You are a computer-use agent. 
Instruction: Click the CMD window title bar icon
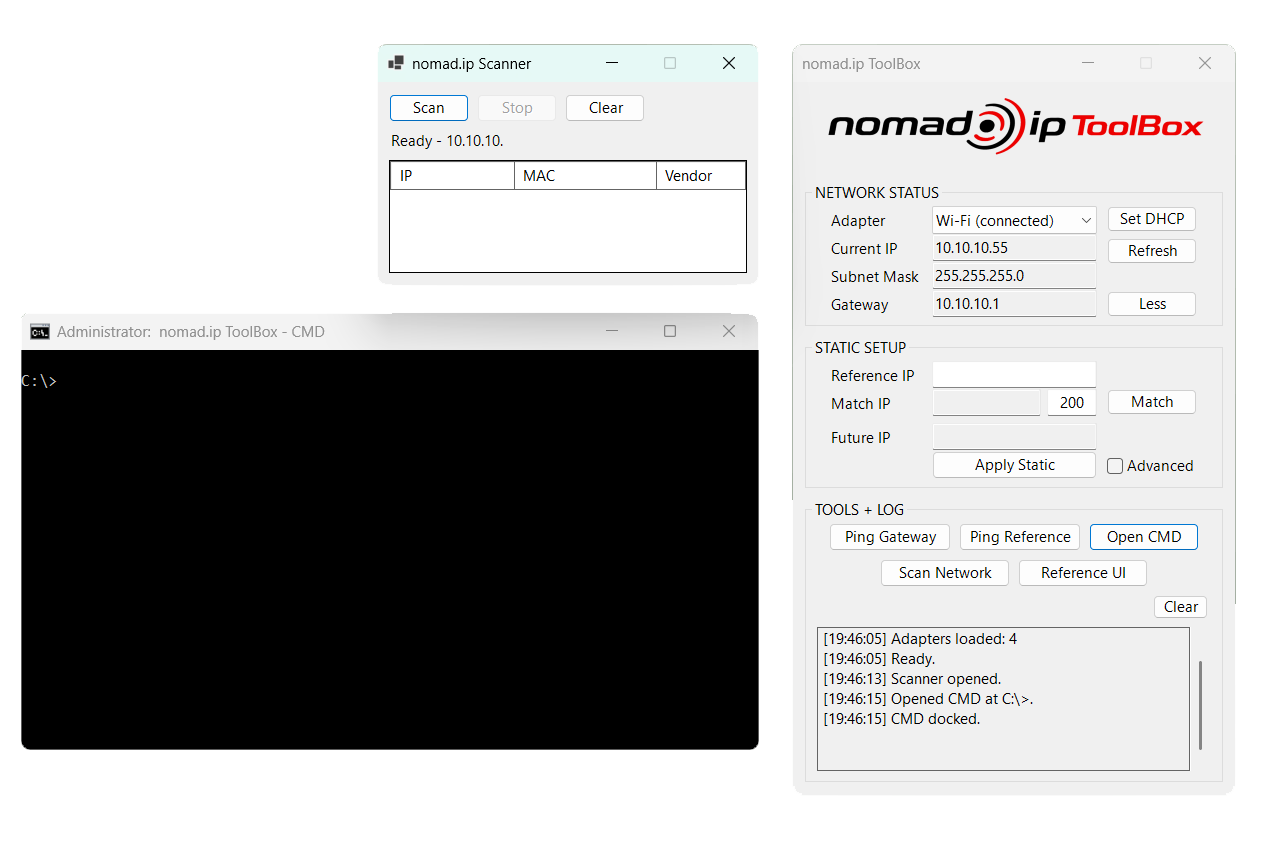click(x=40, y=331)
